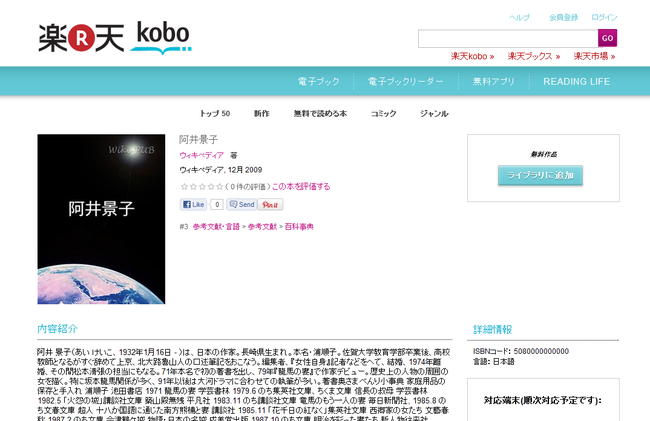Viewport: 650px width, 421px height.
Task: Select the ジャンル tab
Action: click(x=434, y=114)
